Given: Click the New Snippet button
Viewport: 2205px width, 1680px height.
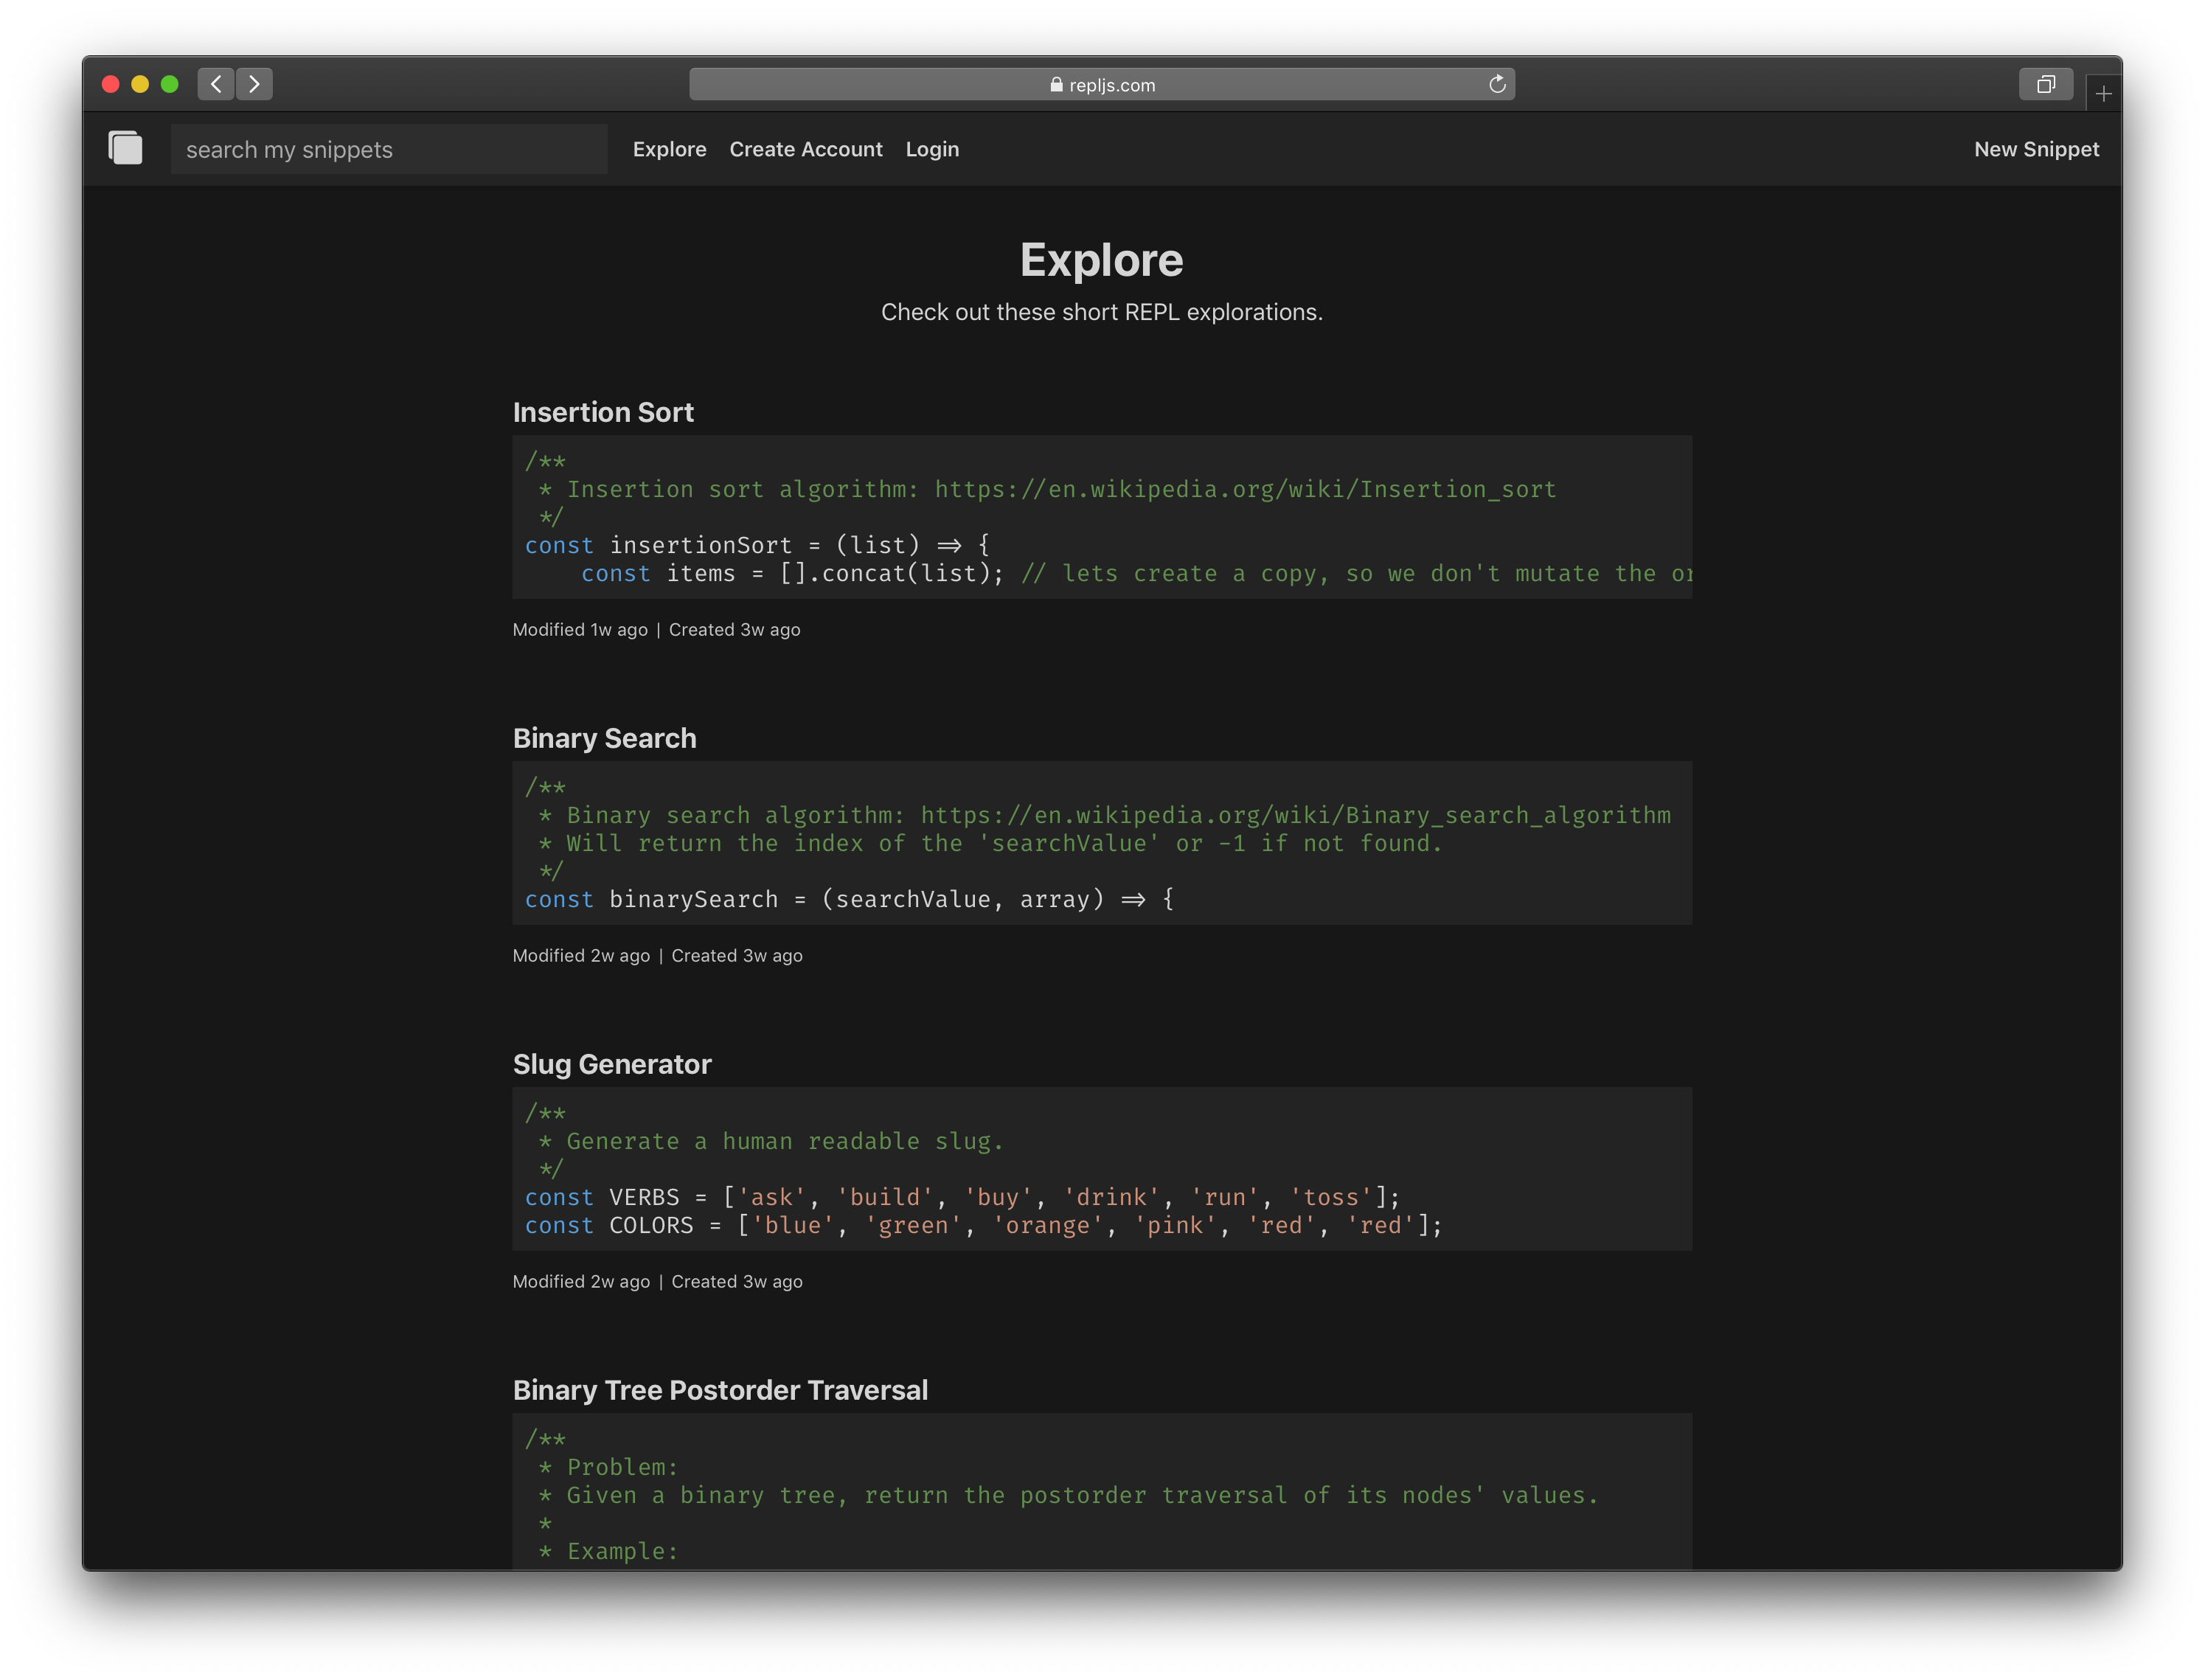Looking at the screenshot, I should [2036, 149].
